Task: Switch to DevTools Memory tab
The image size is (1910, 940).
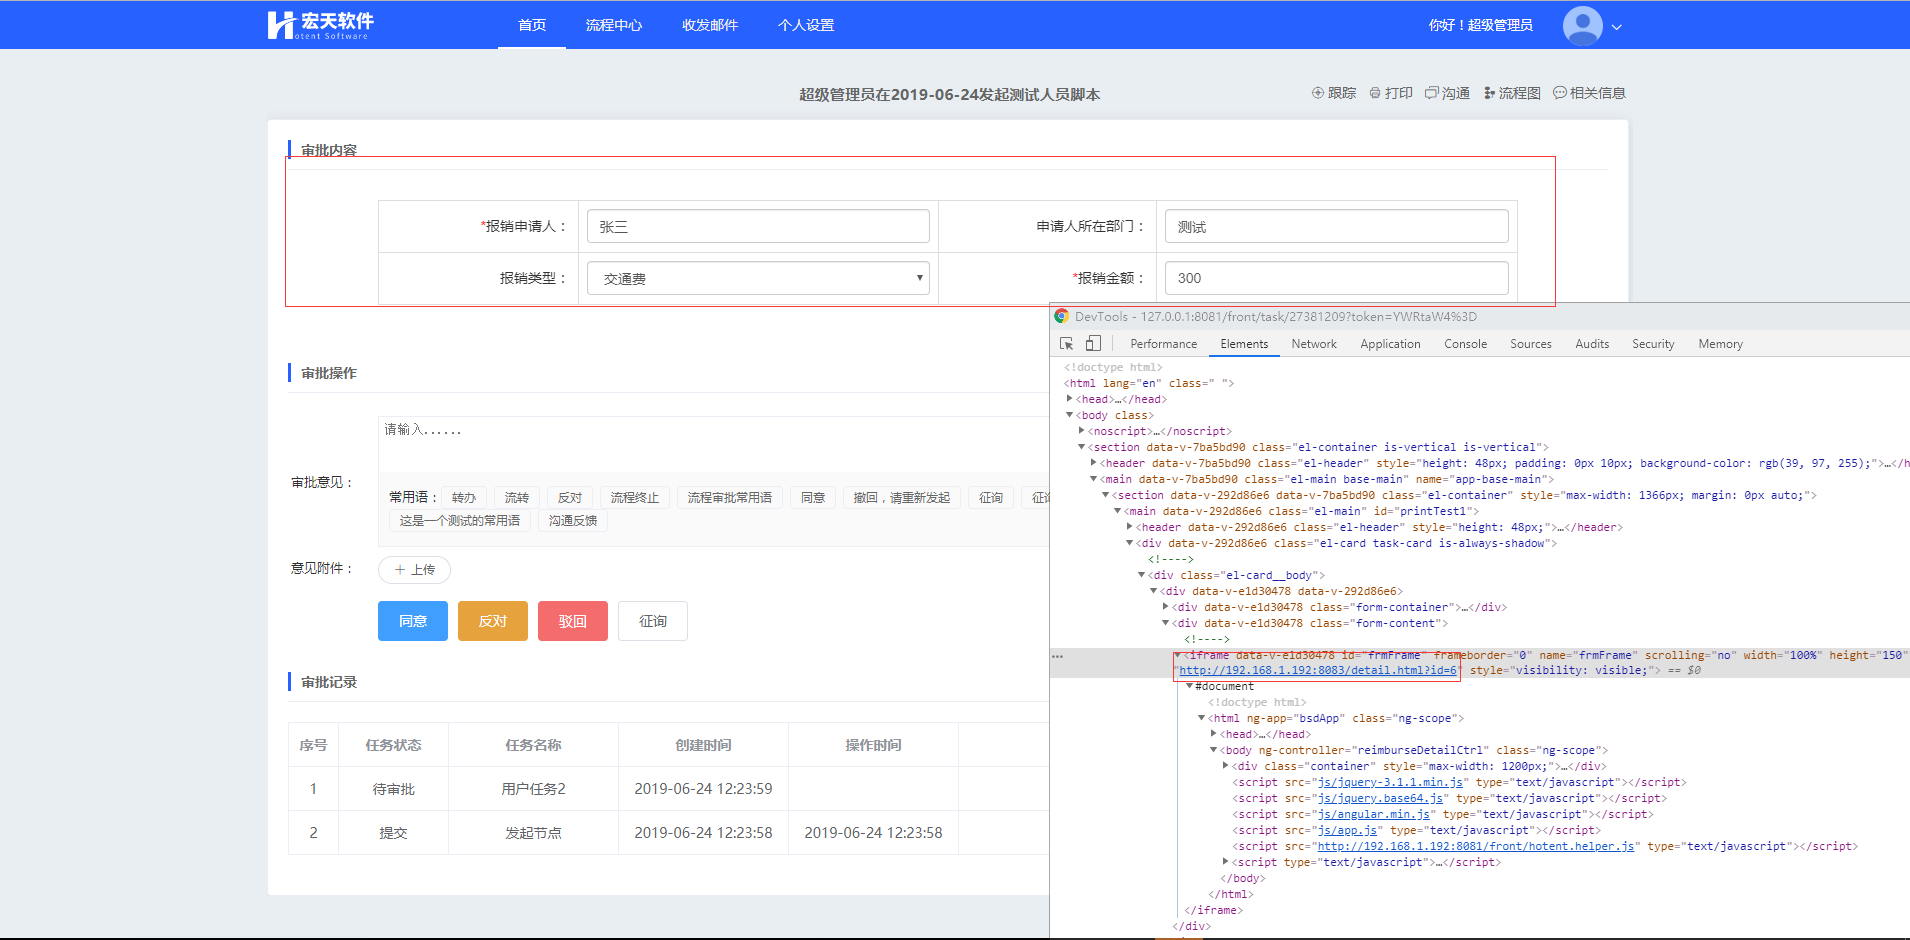Action: [x=1720, y=344]
